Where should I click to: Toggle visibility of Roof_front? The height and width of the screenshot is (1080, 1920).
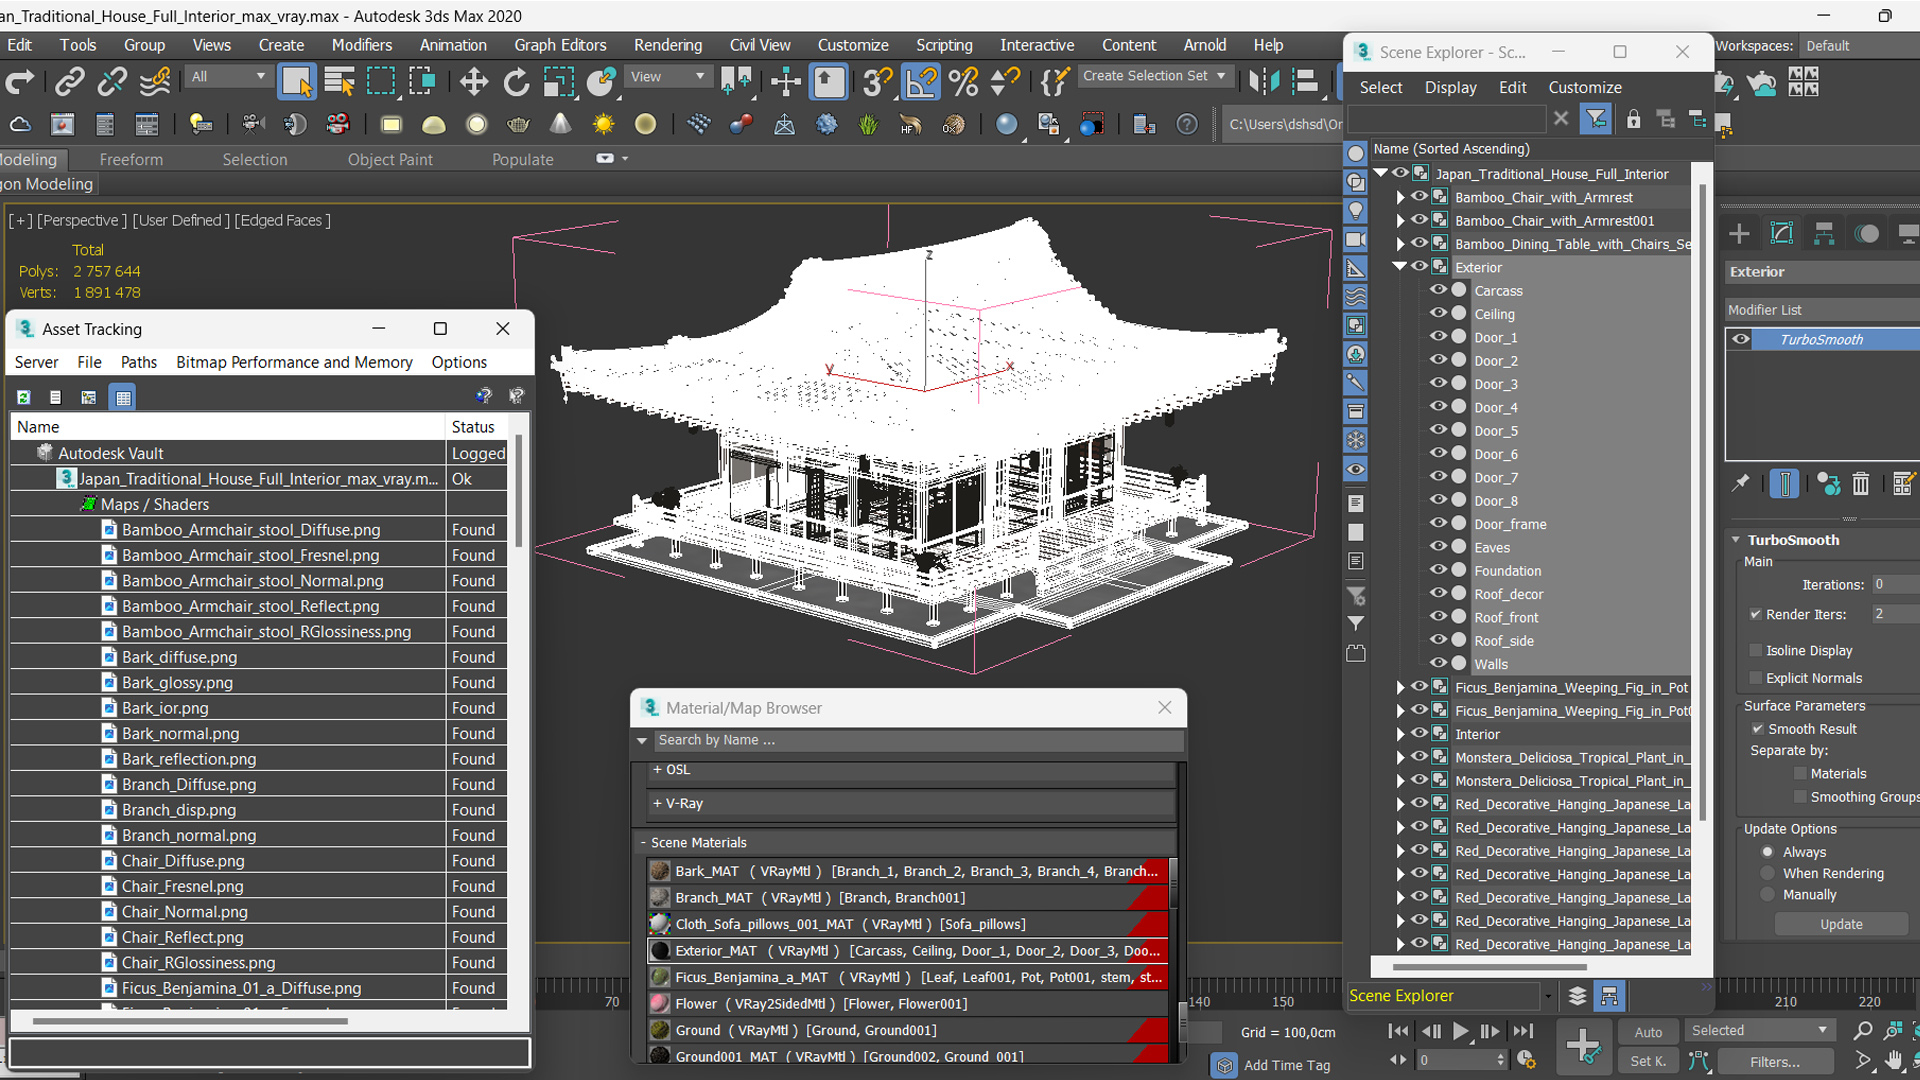pos(1438,617)
